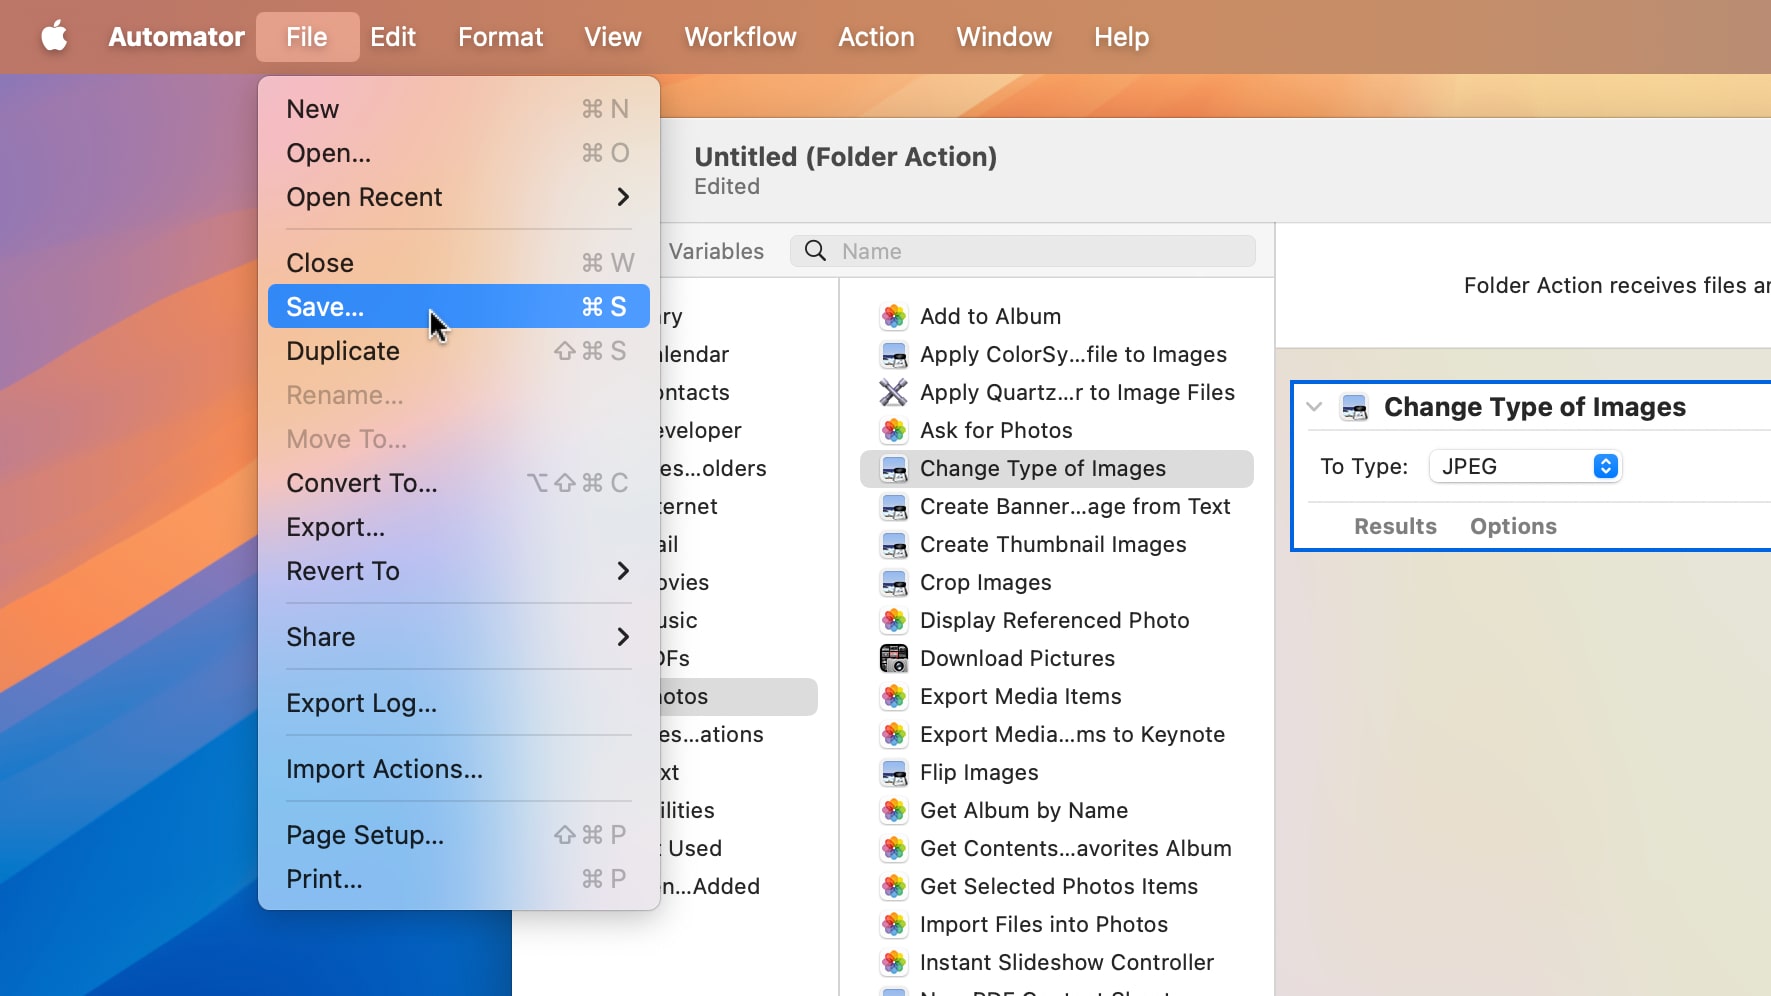Select Open in the File menu
Viewport: 1771px width, 996px height.
458,153
